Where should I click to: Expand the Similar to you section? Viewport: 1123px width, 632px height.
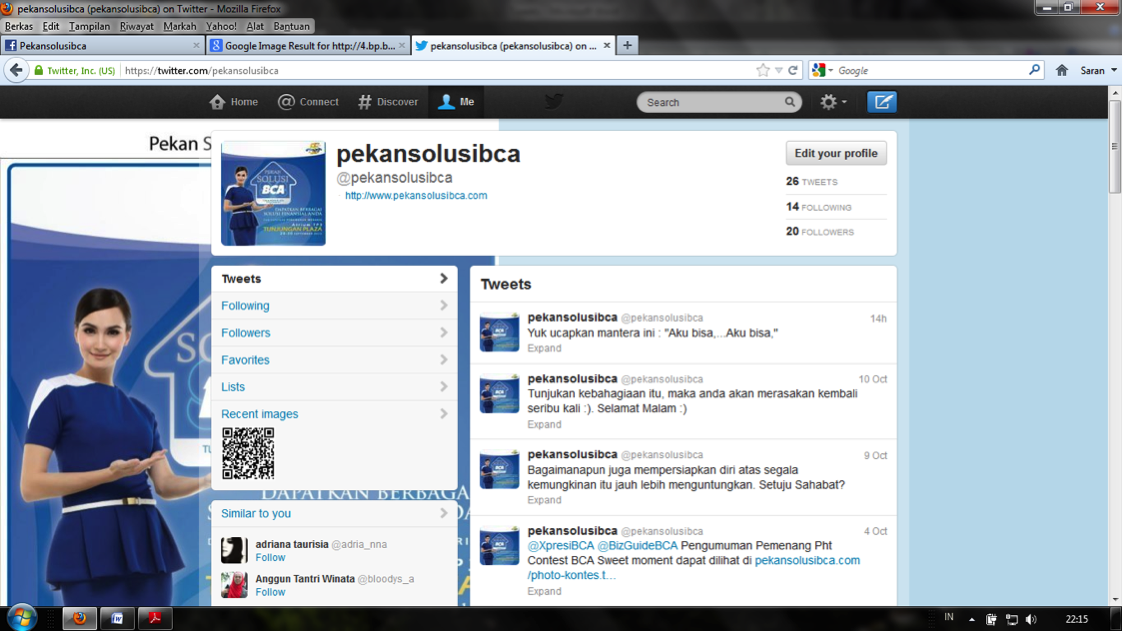333,513
